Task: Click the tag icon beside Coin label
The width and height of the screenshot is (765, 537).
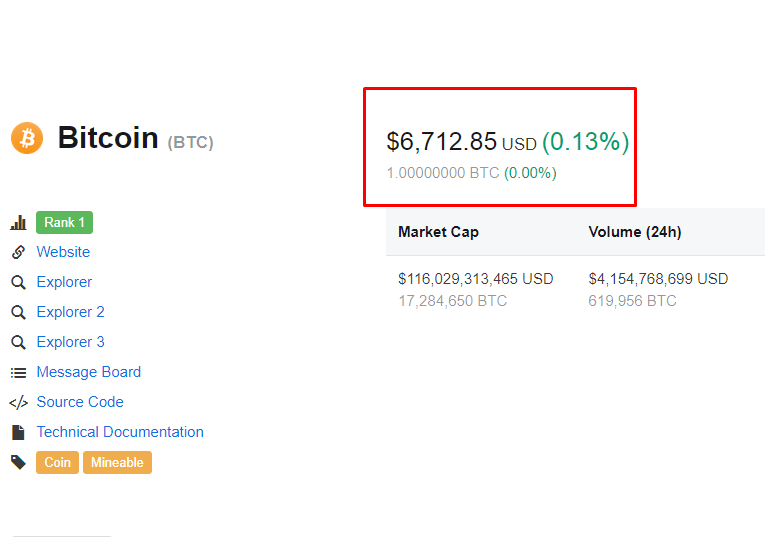Action: pyautogui.click(x=18, y=462)
